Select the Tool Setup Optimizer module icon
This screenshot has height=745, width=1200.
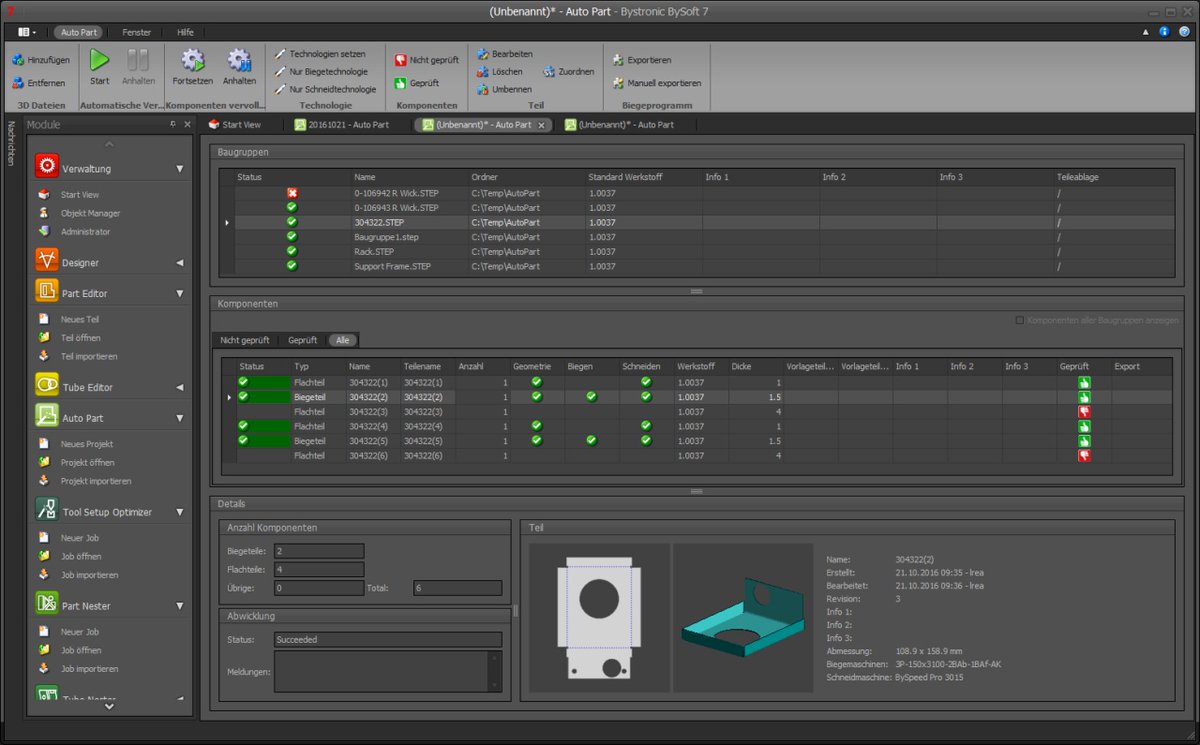point(47,511)
